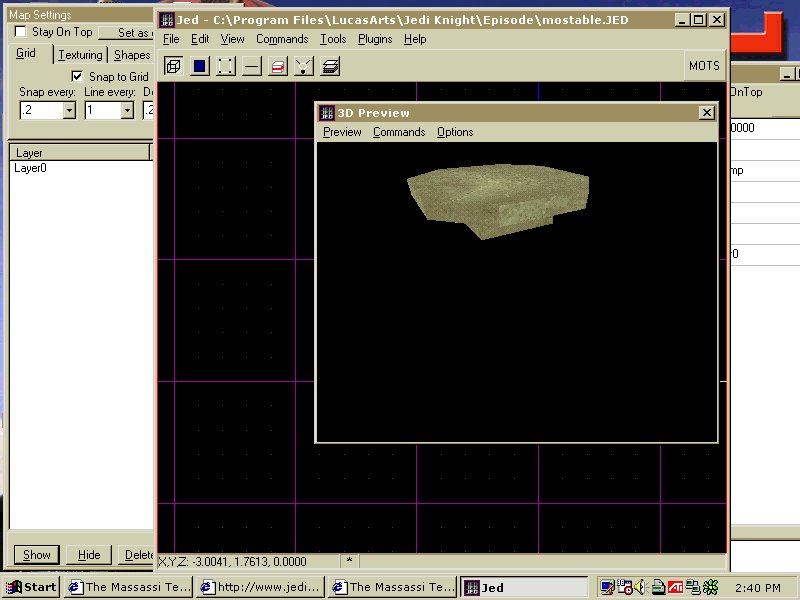This screenshot has width=800, height=600.
Task: Click the Windows Start button
Action: coord(32,587)
